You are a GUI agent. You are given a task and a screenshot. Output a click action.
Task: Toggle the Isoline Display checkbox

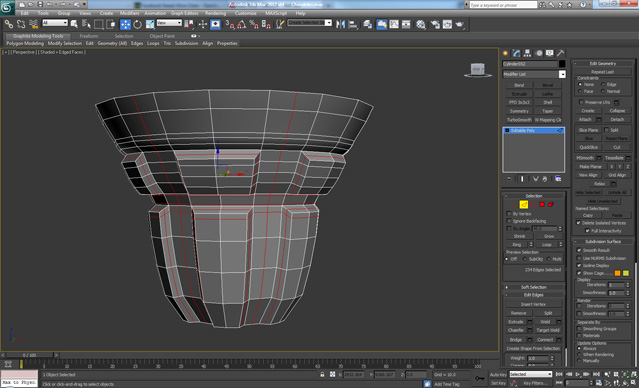[579, 265]
